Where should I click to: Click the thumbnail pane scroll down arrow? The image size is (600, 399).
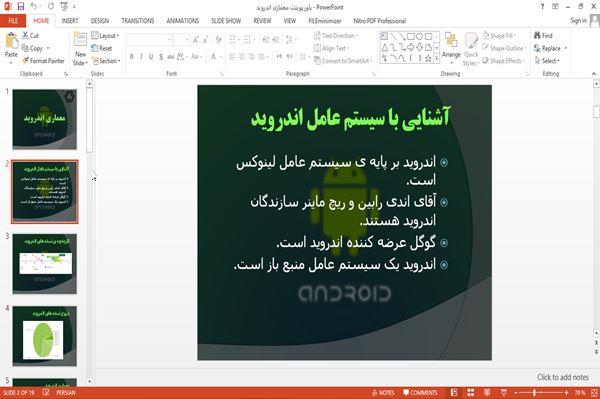click(90, 381)
